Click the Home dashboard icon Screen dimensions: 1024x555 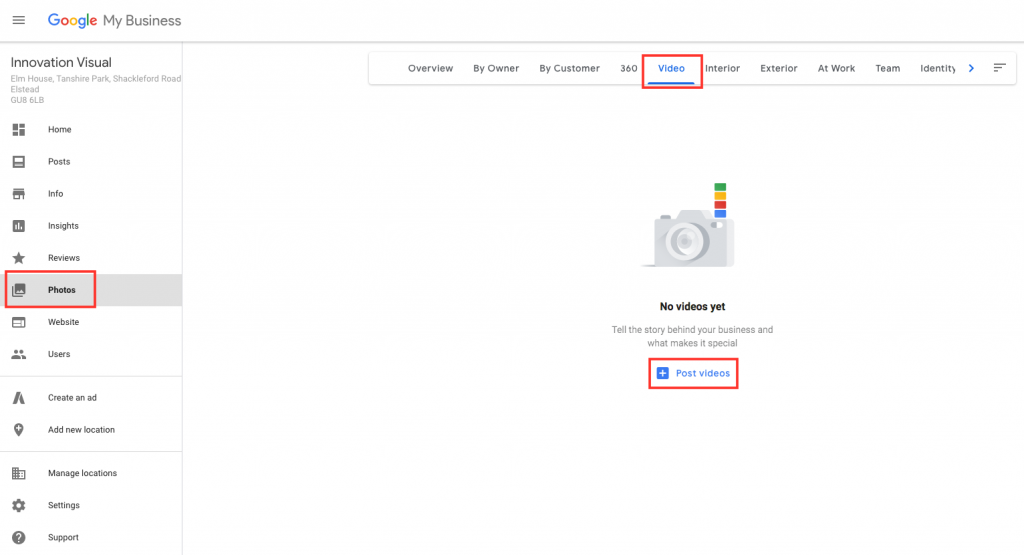tap(18, 130)
